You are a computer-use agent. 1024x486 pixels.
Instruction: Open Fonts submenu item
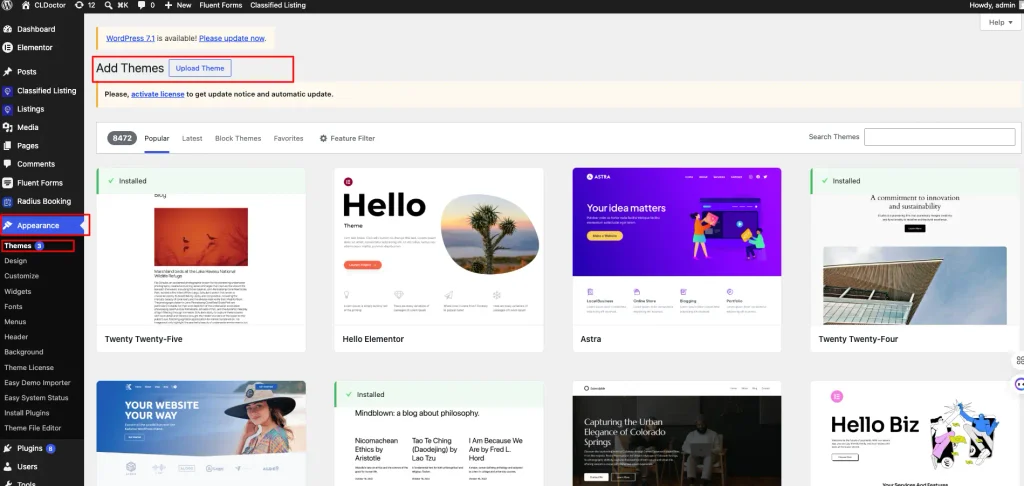point(13,306)
